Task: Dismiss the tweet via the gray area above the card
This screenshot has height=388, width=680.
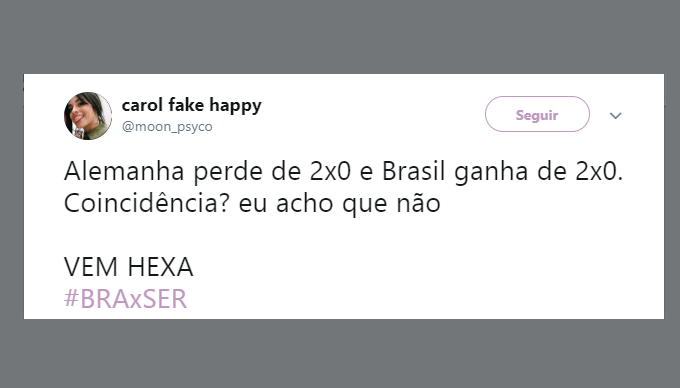Action: click(340, 37)
